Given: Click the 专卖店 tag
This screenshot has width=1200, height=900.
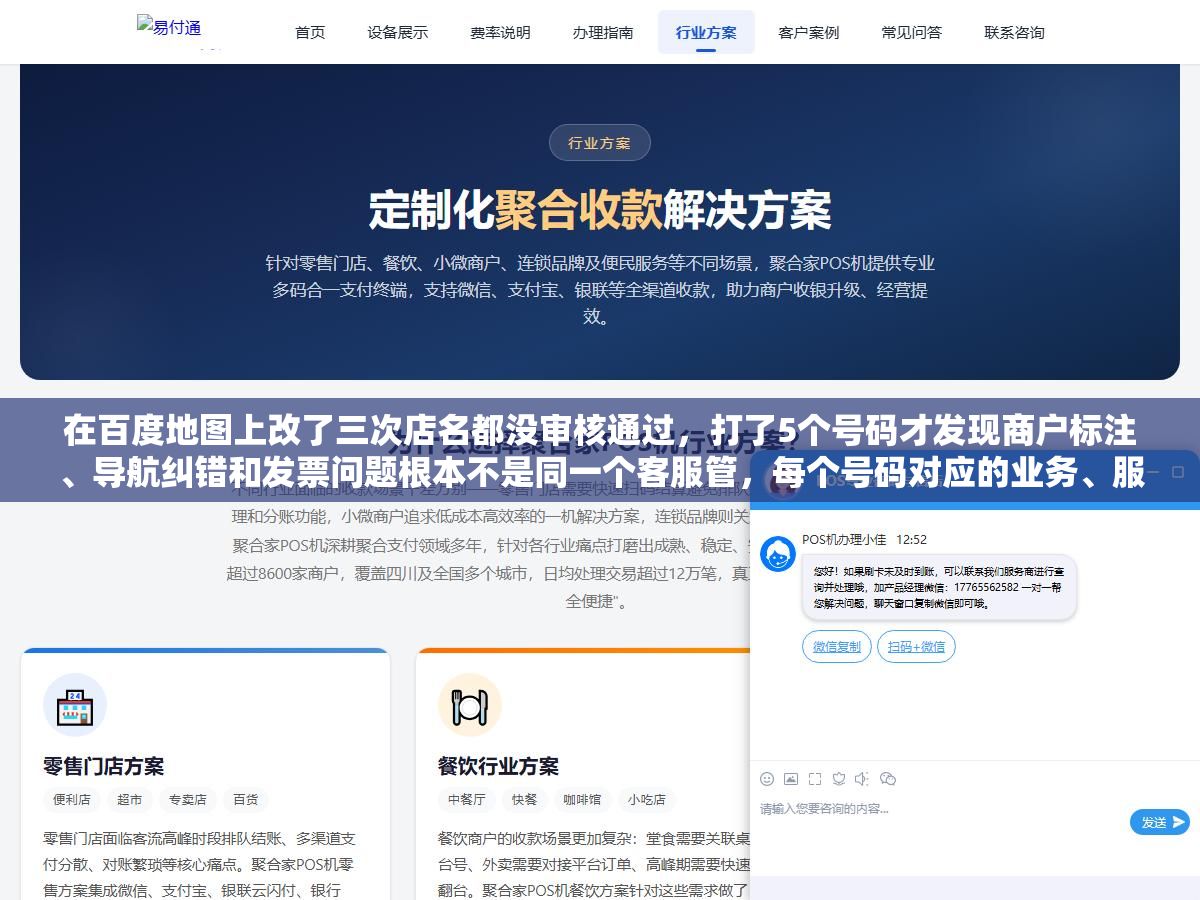Looking at the screenshot, I should point(188,800).
